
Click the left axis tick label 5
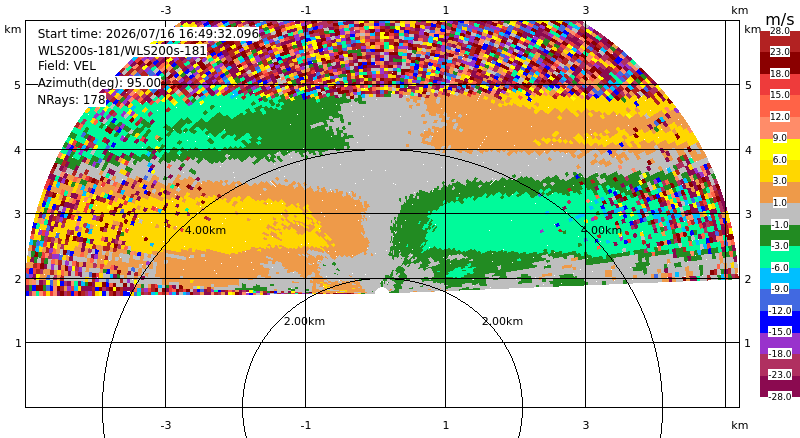coord(18,85)
